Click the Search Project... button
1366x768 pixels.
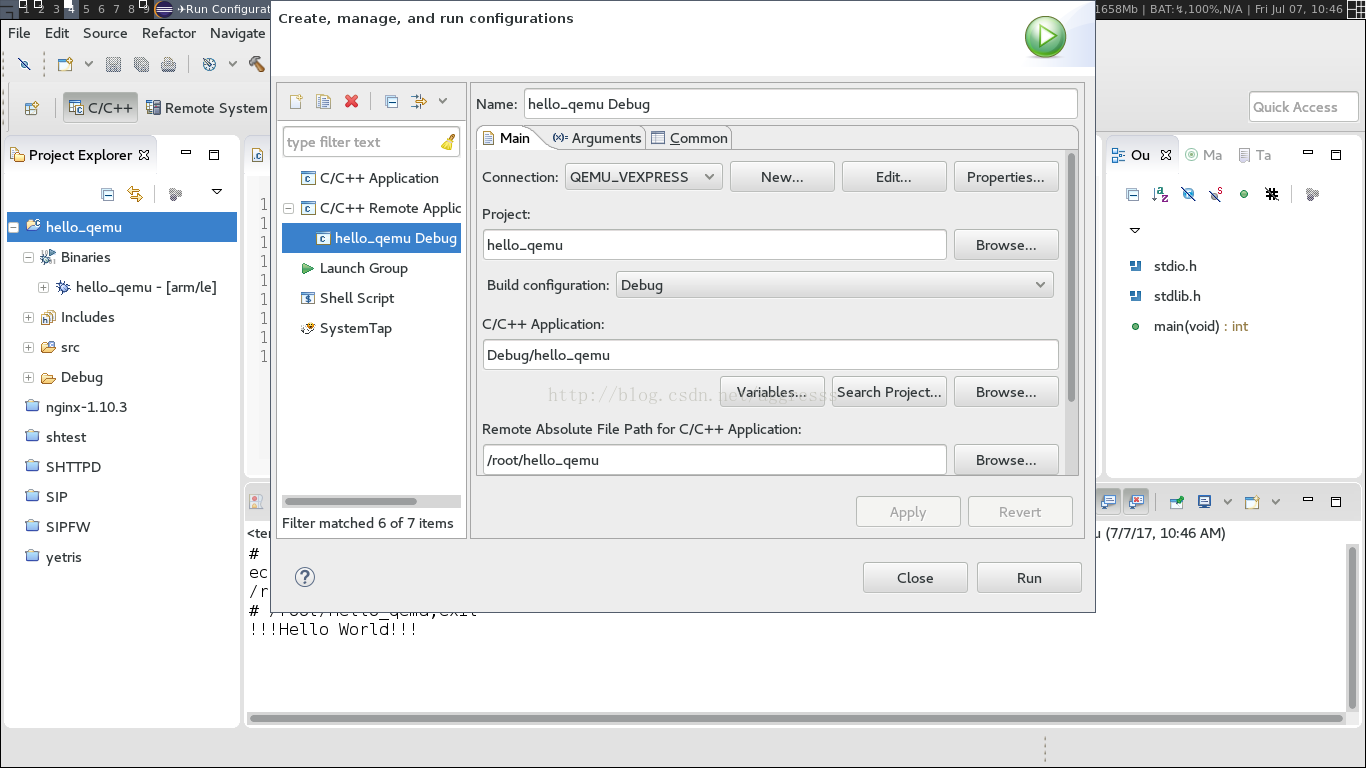tap(890, 392)
